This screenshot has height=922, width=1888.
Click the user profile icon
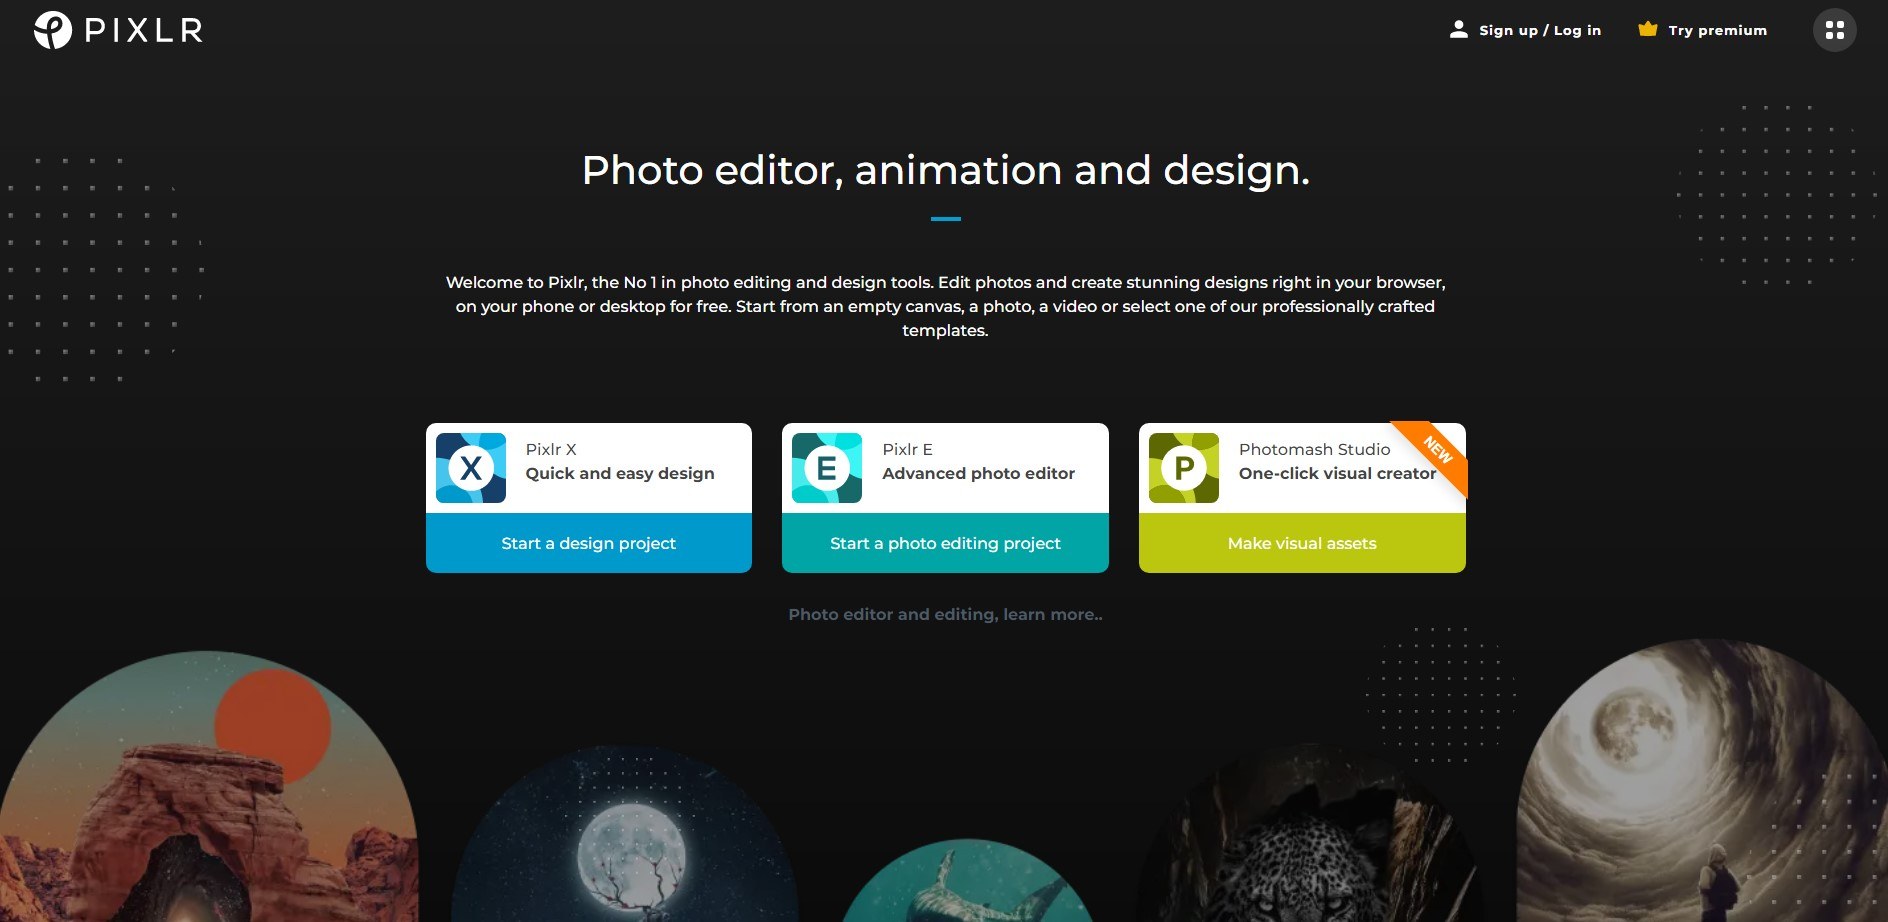click(x=1459, y=30)
